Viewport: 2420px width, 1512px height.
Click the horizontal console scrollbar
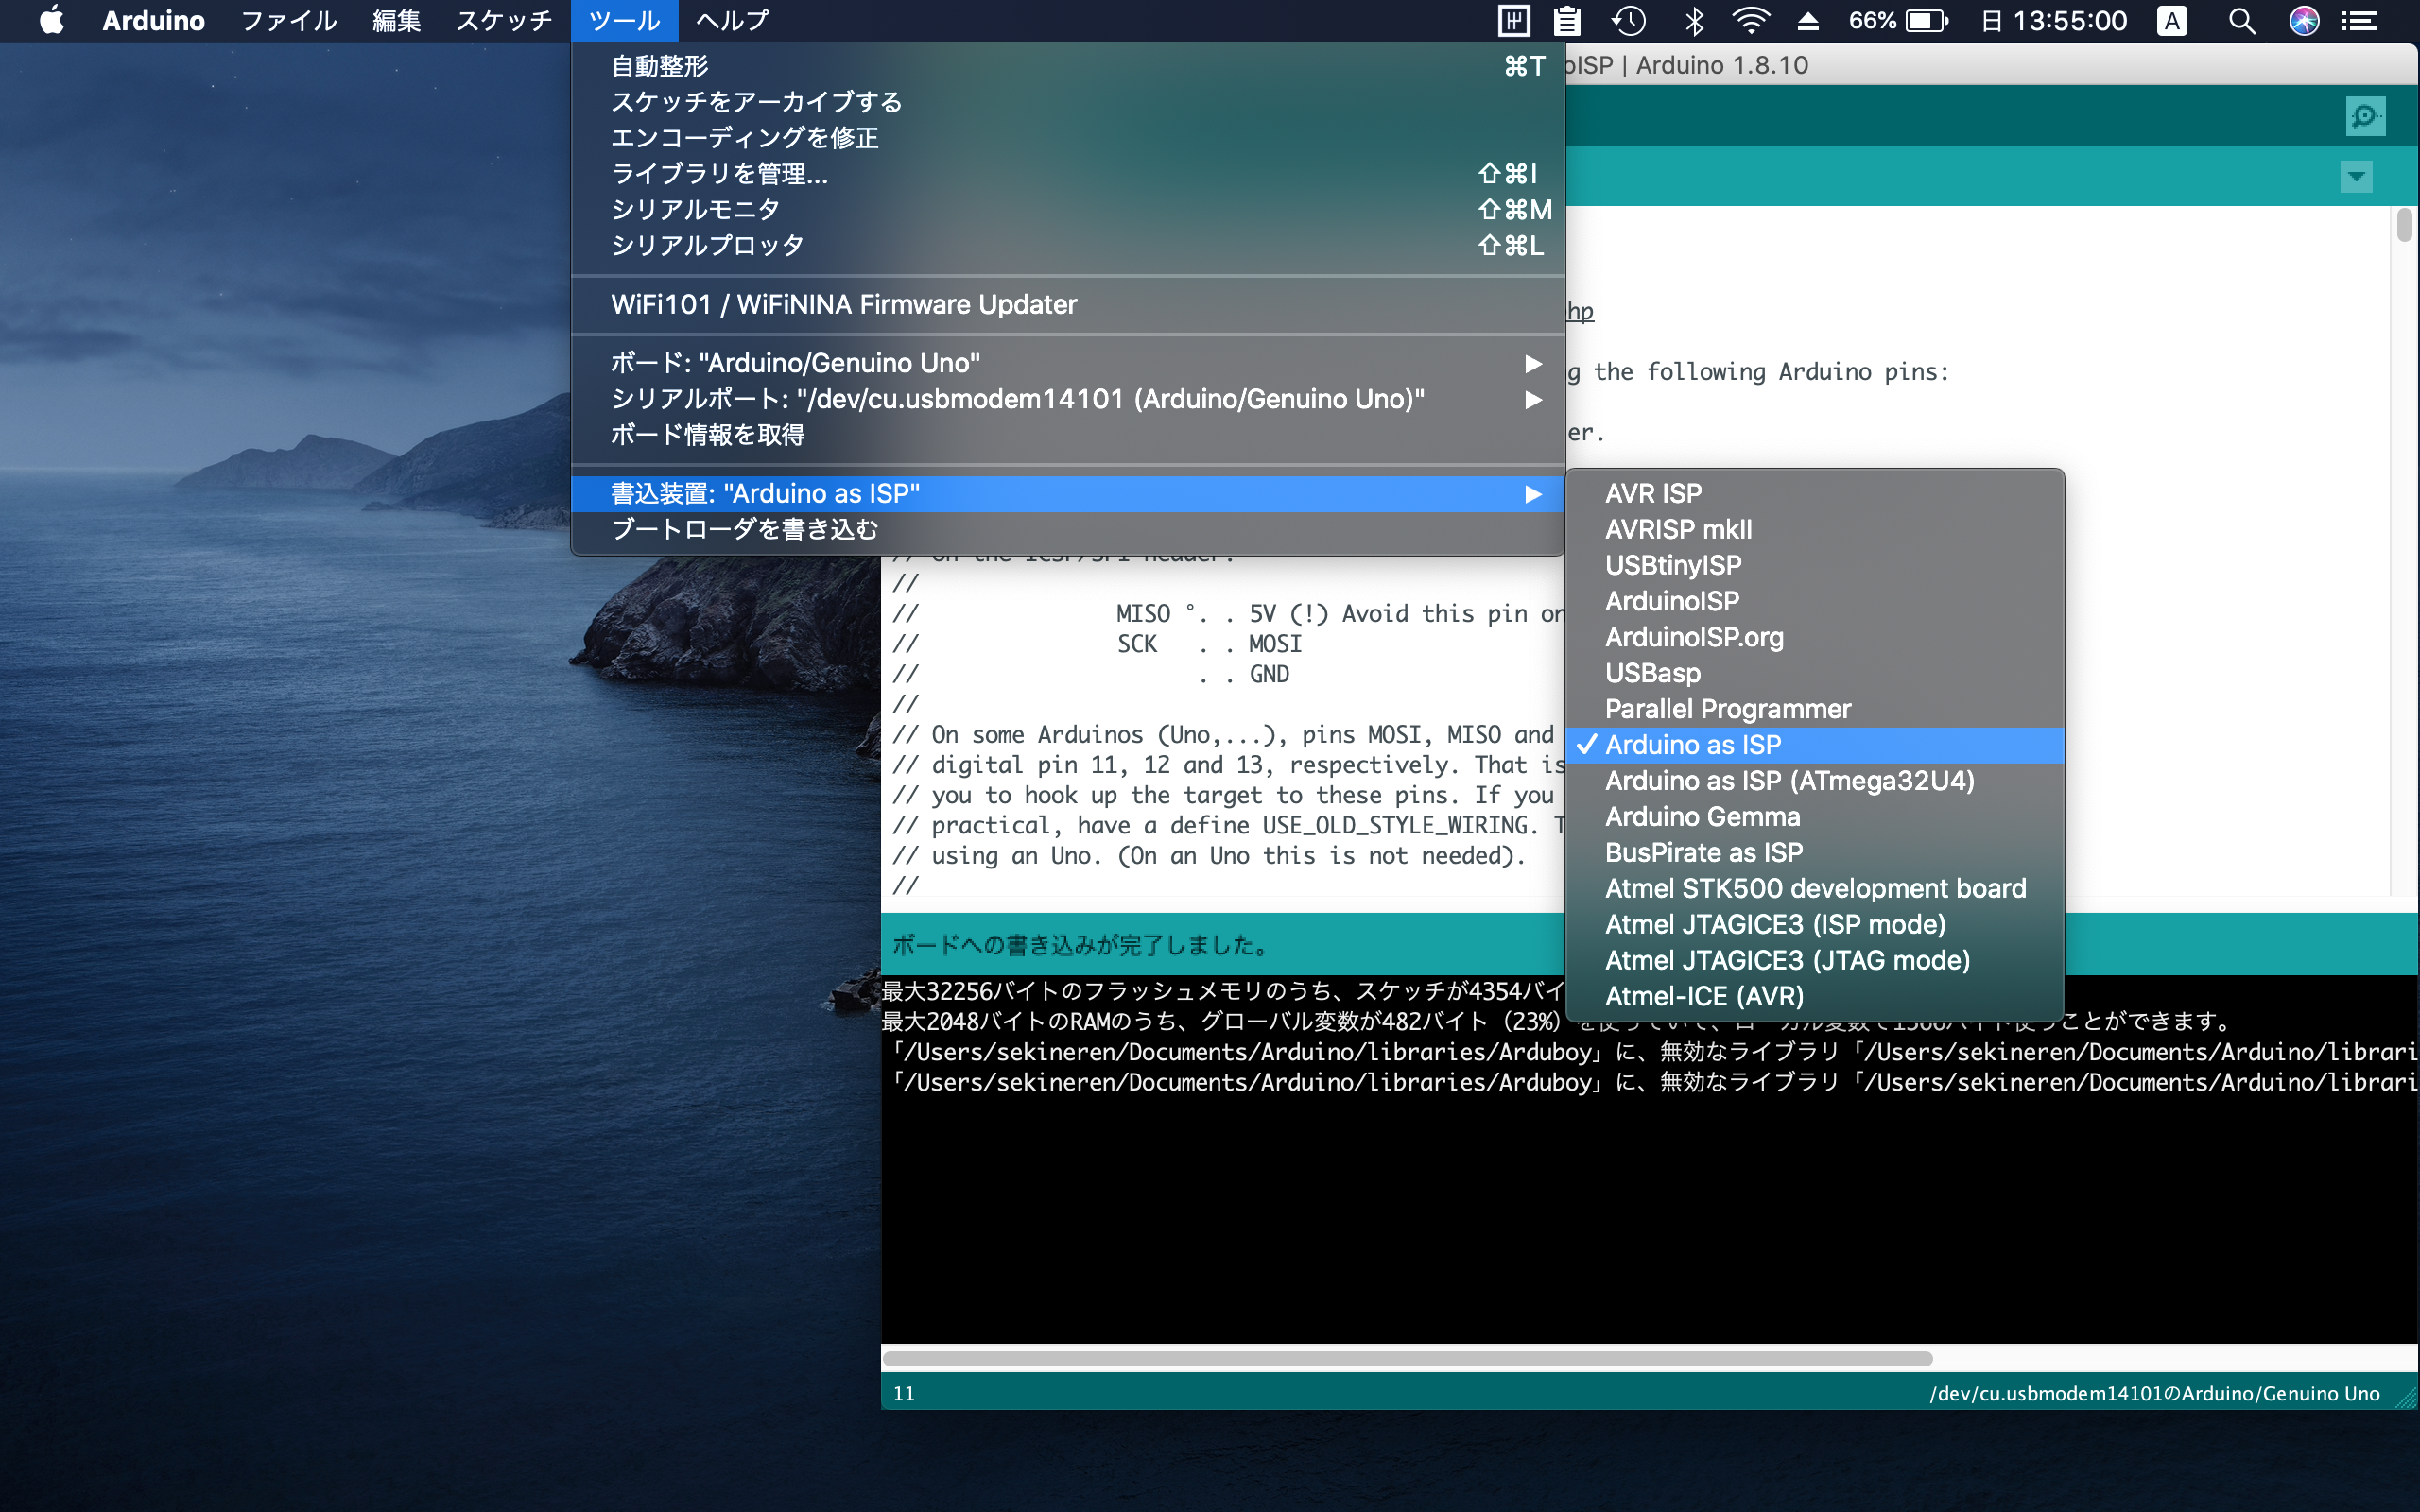point(1406,1359)
